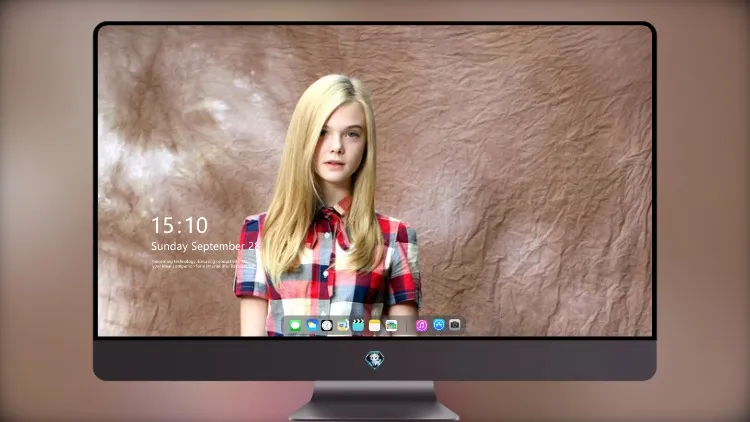This screenshot has height=422, width=750.
Task: Open the Clock app in the dock
Action: pyautogui.click(x=327, y=325)
